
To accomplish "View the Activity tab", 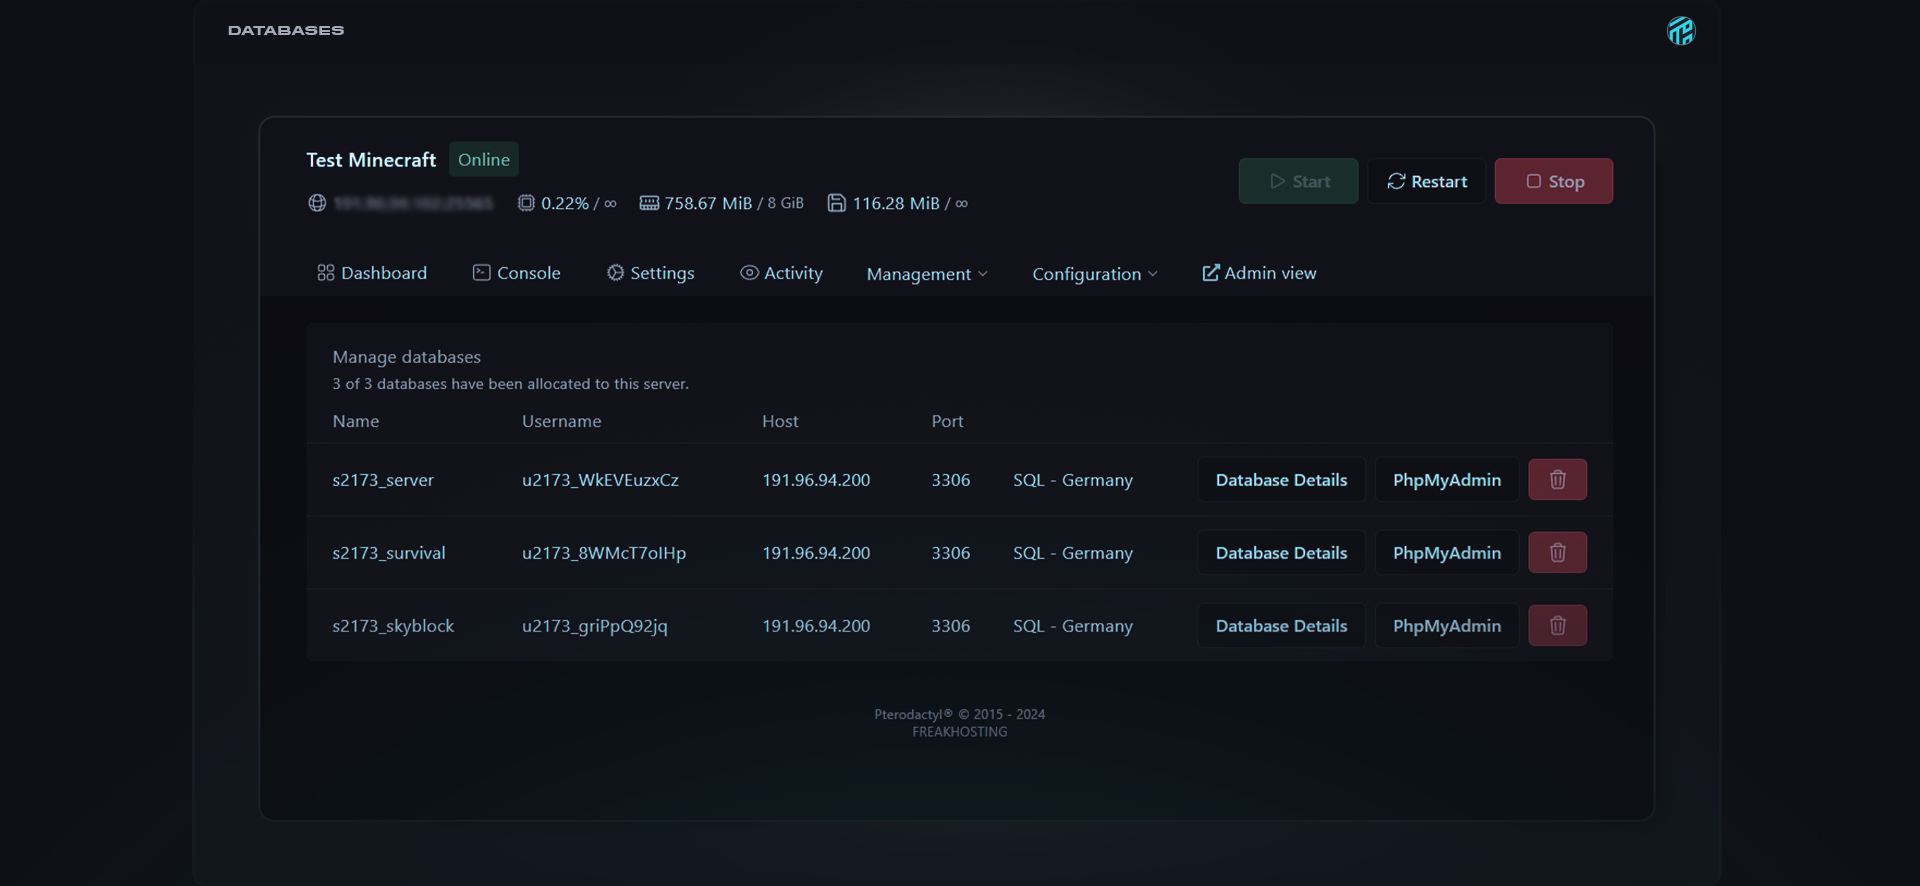I will pos(781,273).
